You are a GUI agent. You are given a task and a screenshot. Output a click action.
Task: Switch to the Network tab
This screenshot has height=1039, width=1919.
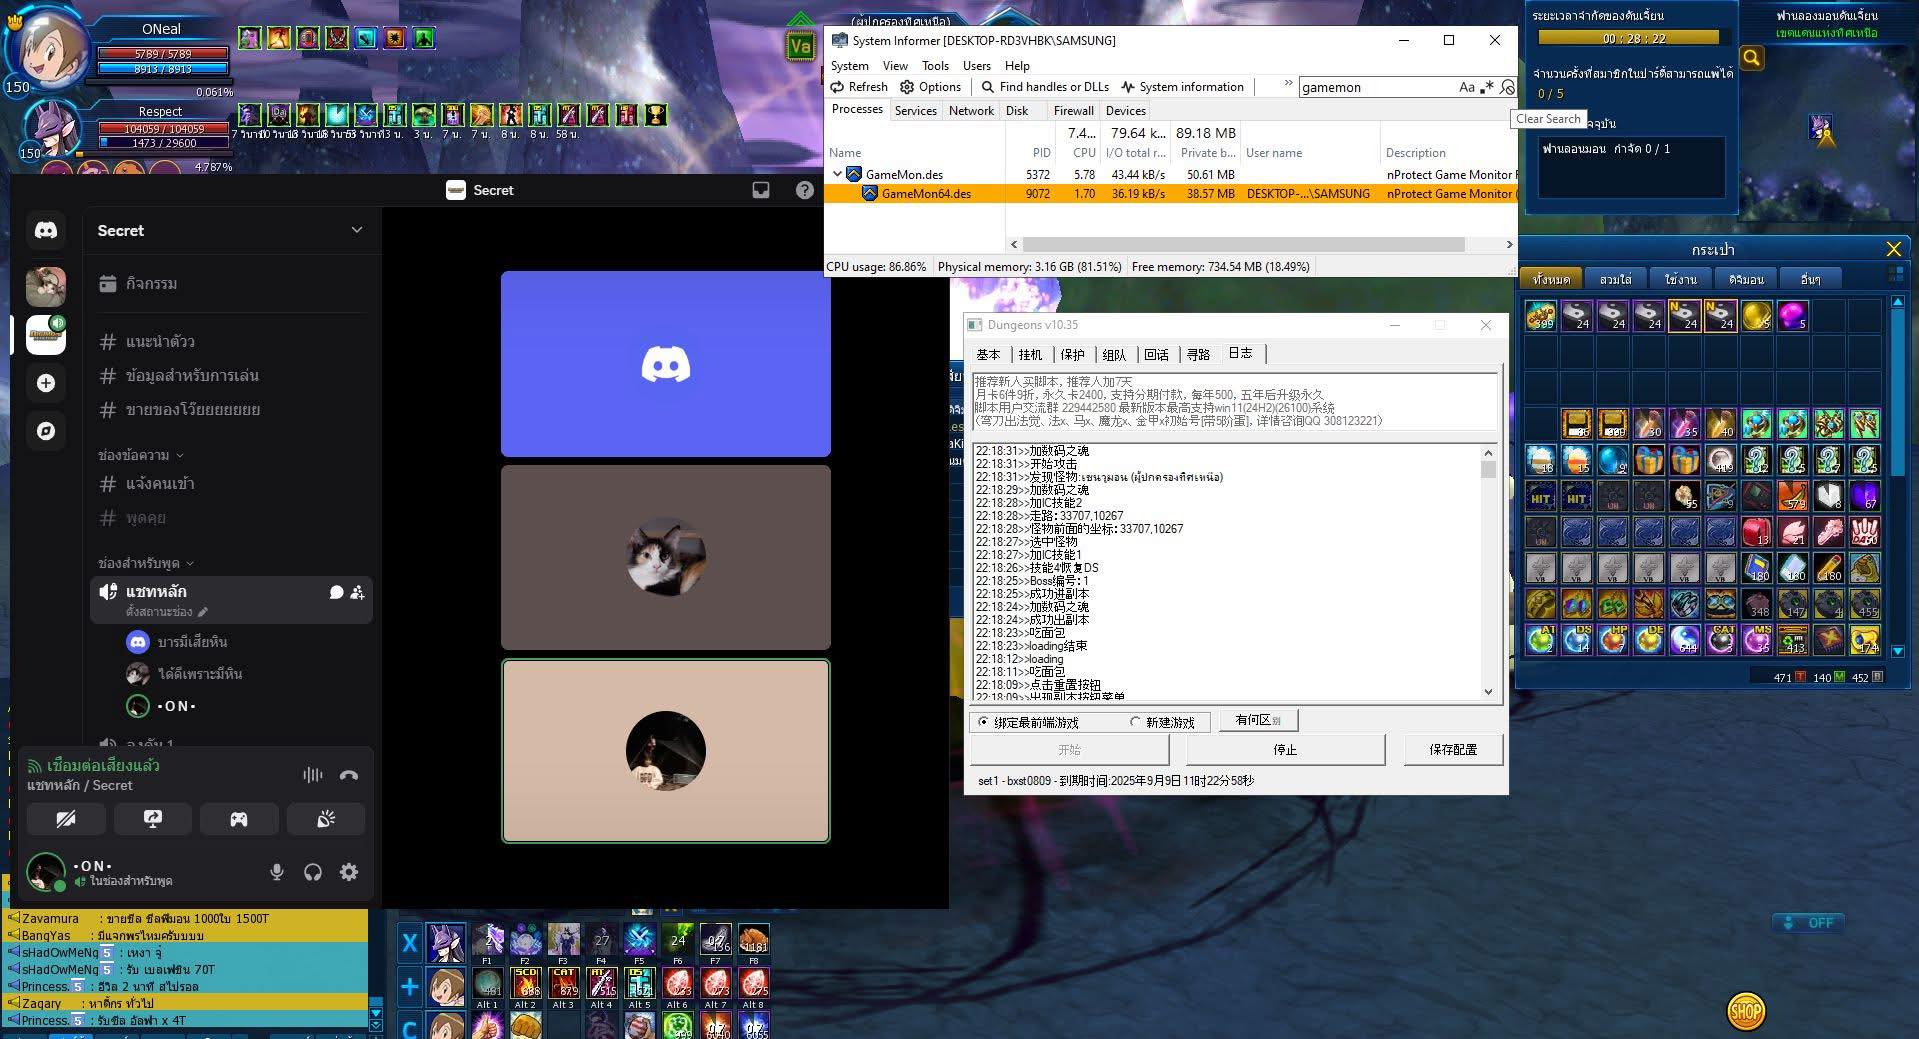click(971, 111)
